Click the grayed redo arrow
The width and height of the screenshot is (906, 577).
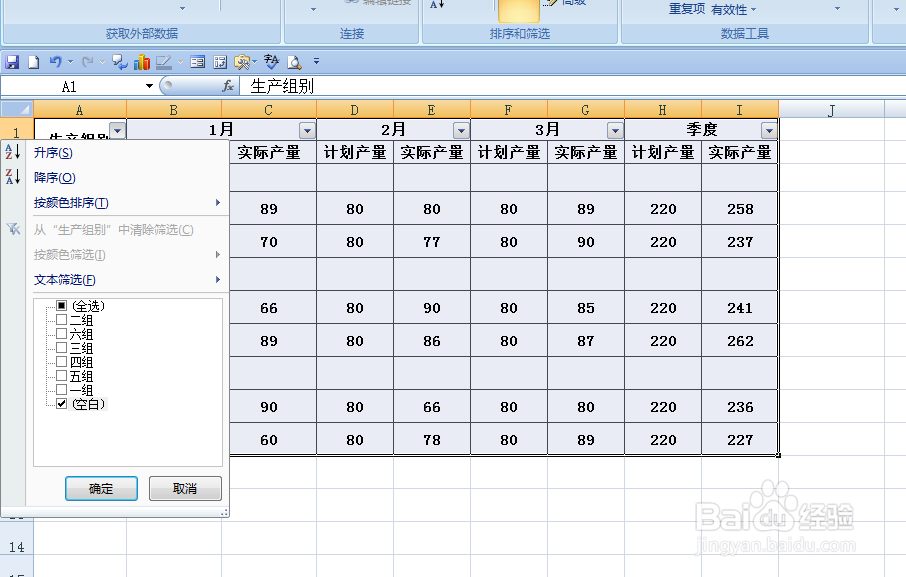point(87,61)
